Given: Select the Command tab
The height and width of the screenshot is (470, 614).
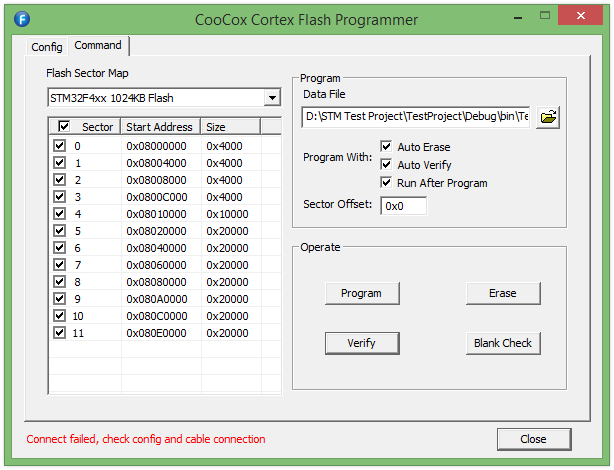Looking at the screenshot, I should point(98,45).
